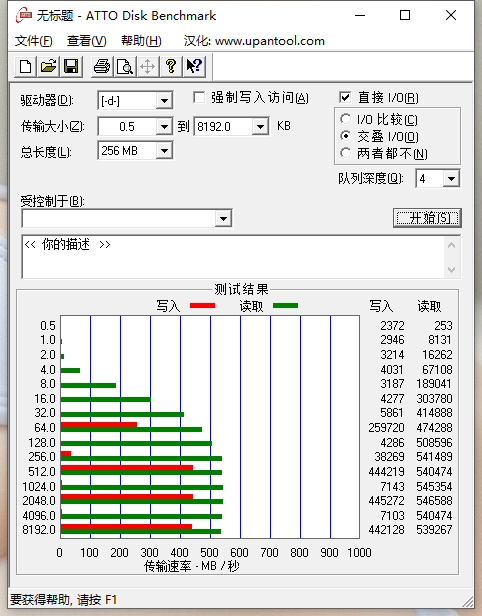Click write value 259720

pos(386,427)
